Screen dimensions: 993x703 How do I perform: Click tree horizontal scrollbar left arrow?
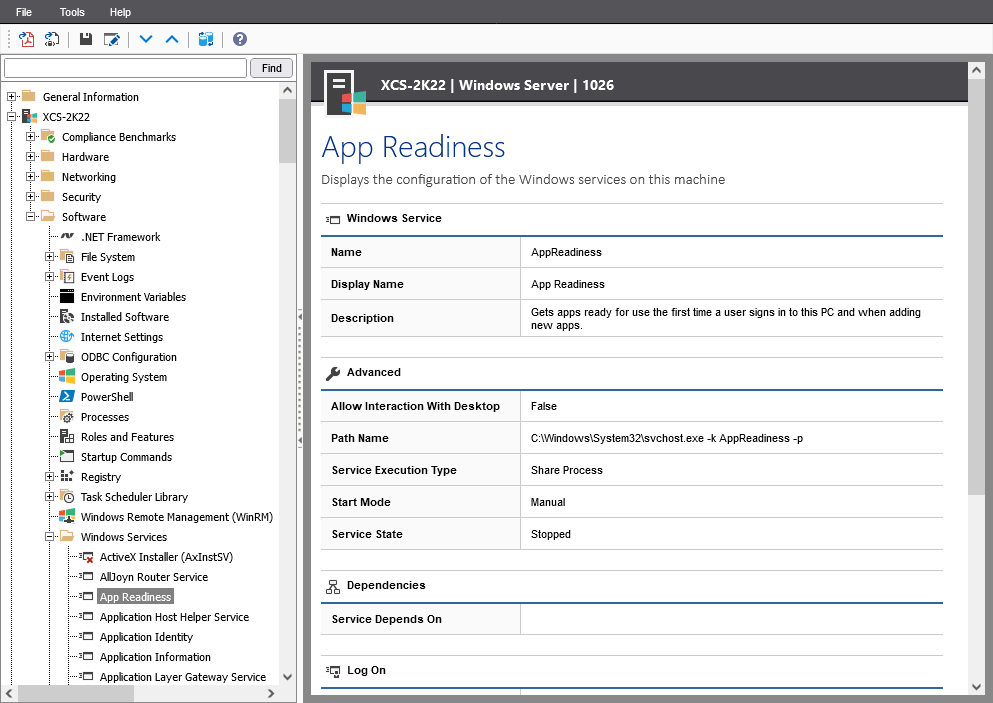[9, 694]
